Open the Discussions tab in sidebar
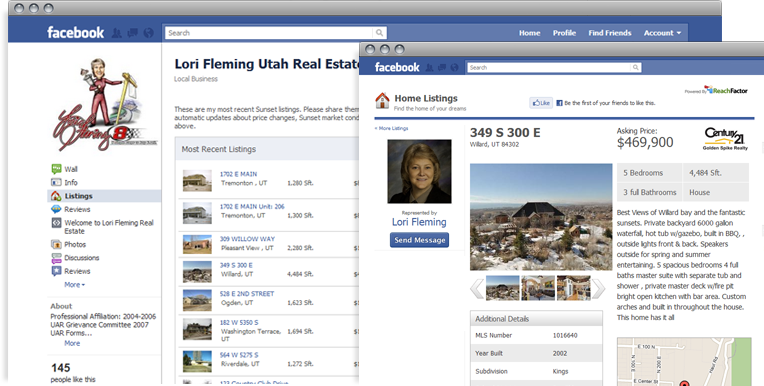 click(82, 258)
